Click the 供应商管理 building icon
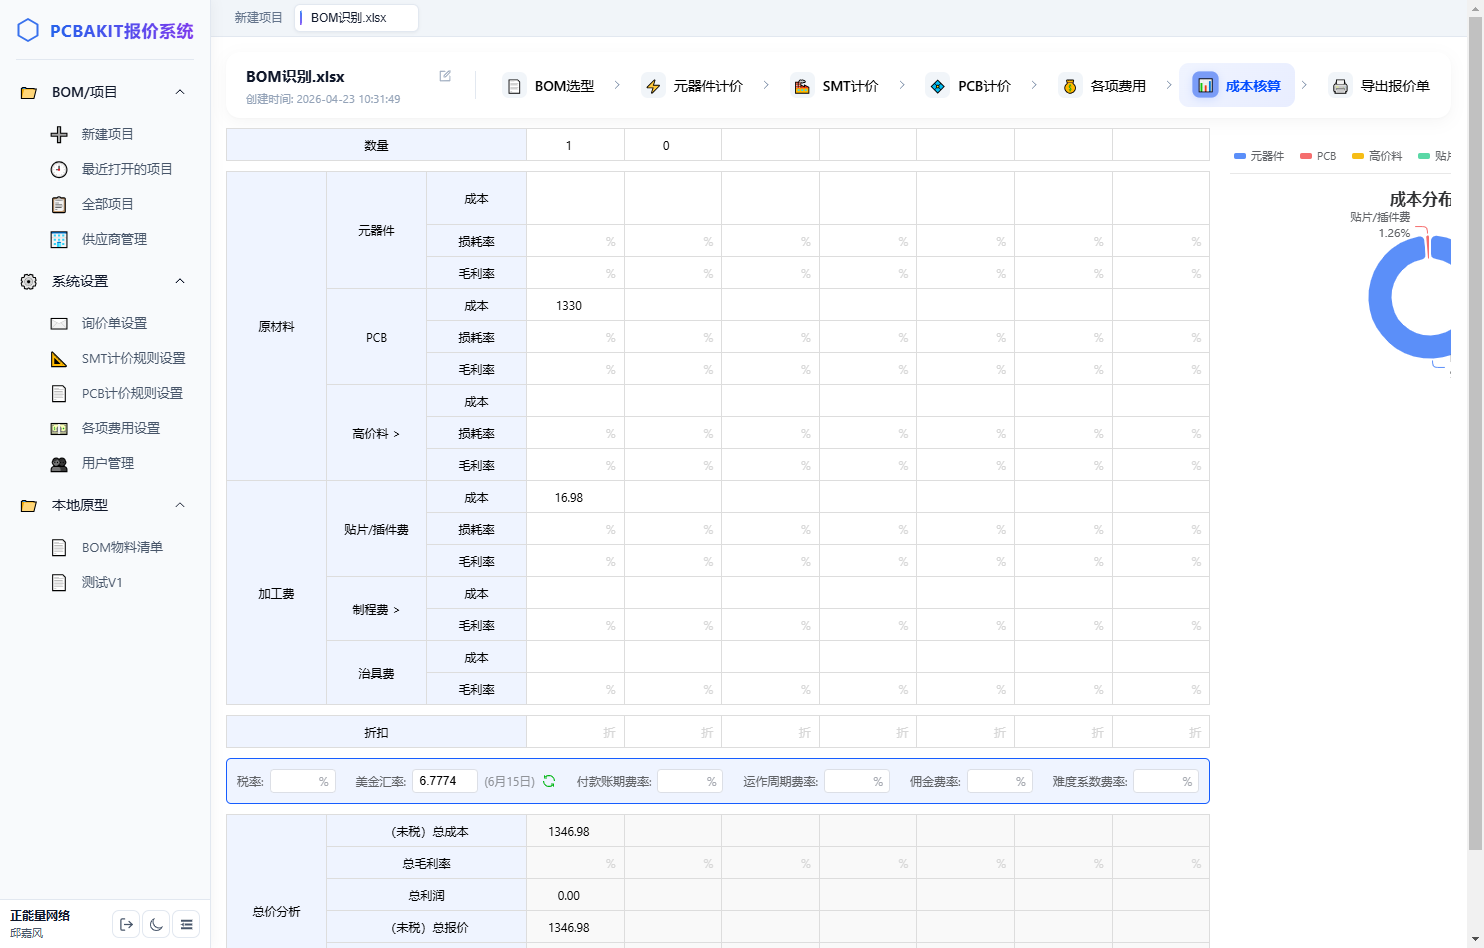Screen dimensions: 1484x948 59,239
